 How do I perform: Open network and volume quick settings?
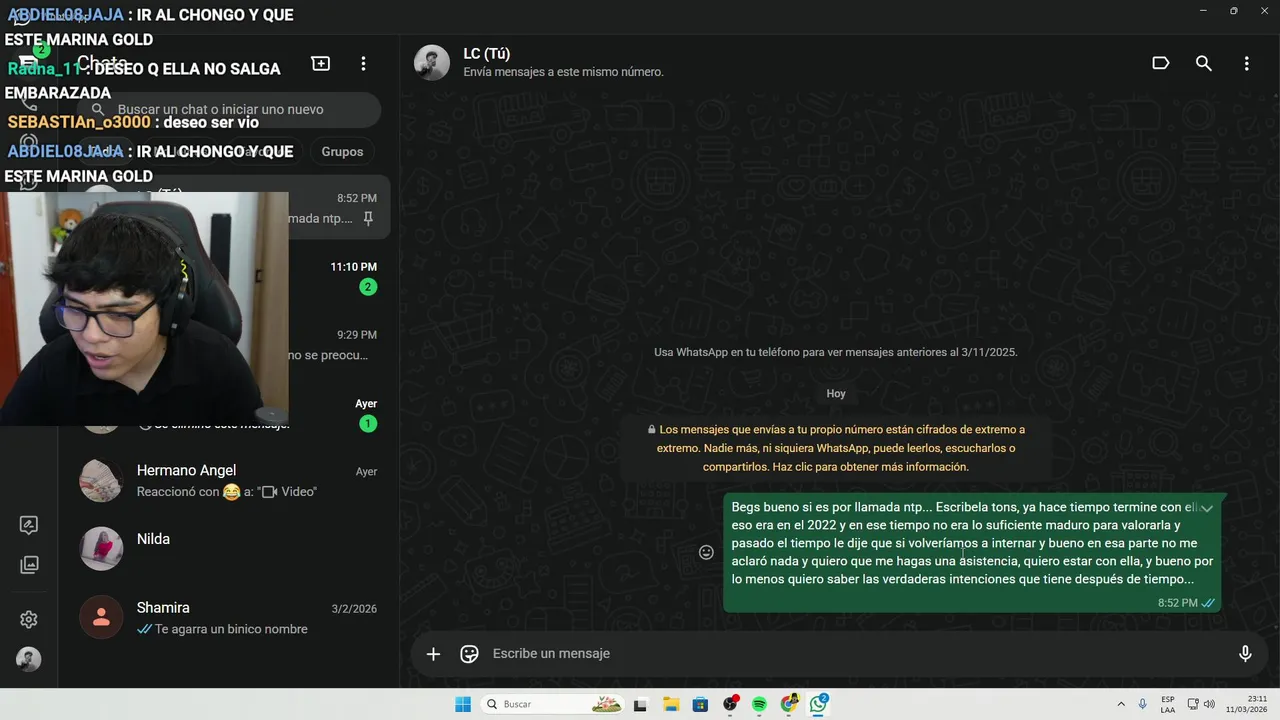(1202, 704)
